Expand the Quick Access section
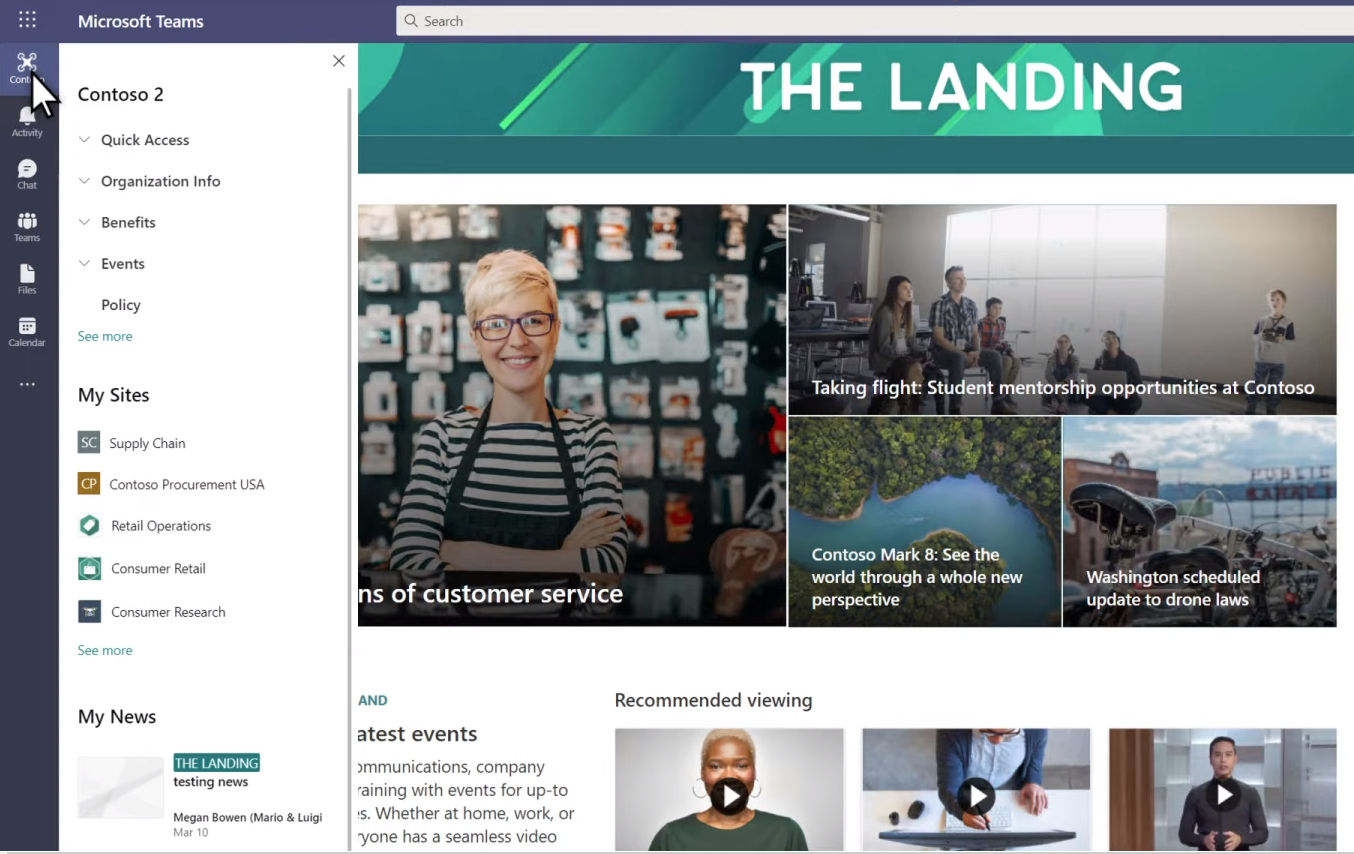Screen dimensions: 1354x854 tap(84, 140)
